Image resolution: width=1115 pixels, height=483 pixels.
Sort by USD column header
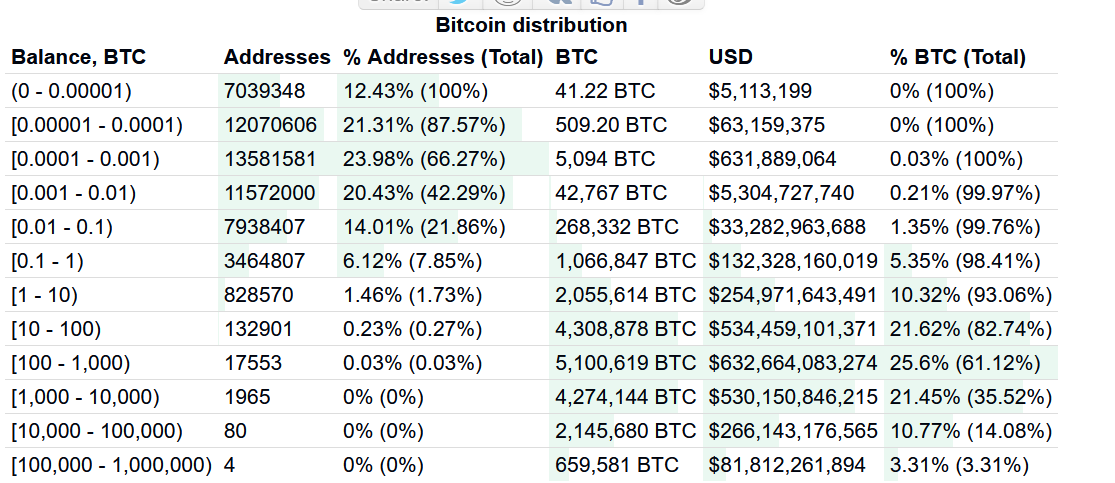point(730,57)
